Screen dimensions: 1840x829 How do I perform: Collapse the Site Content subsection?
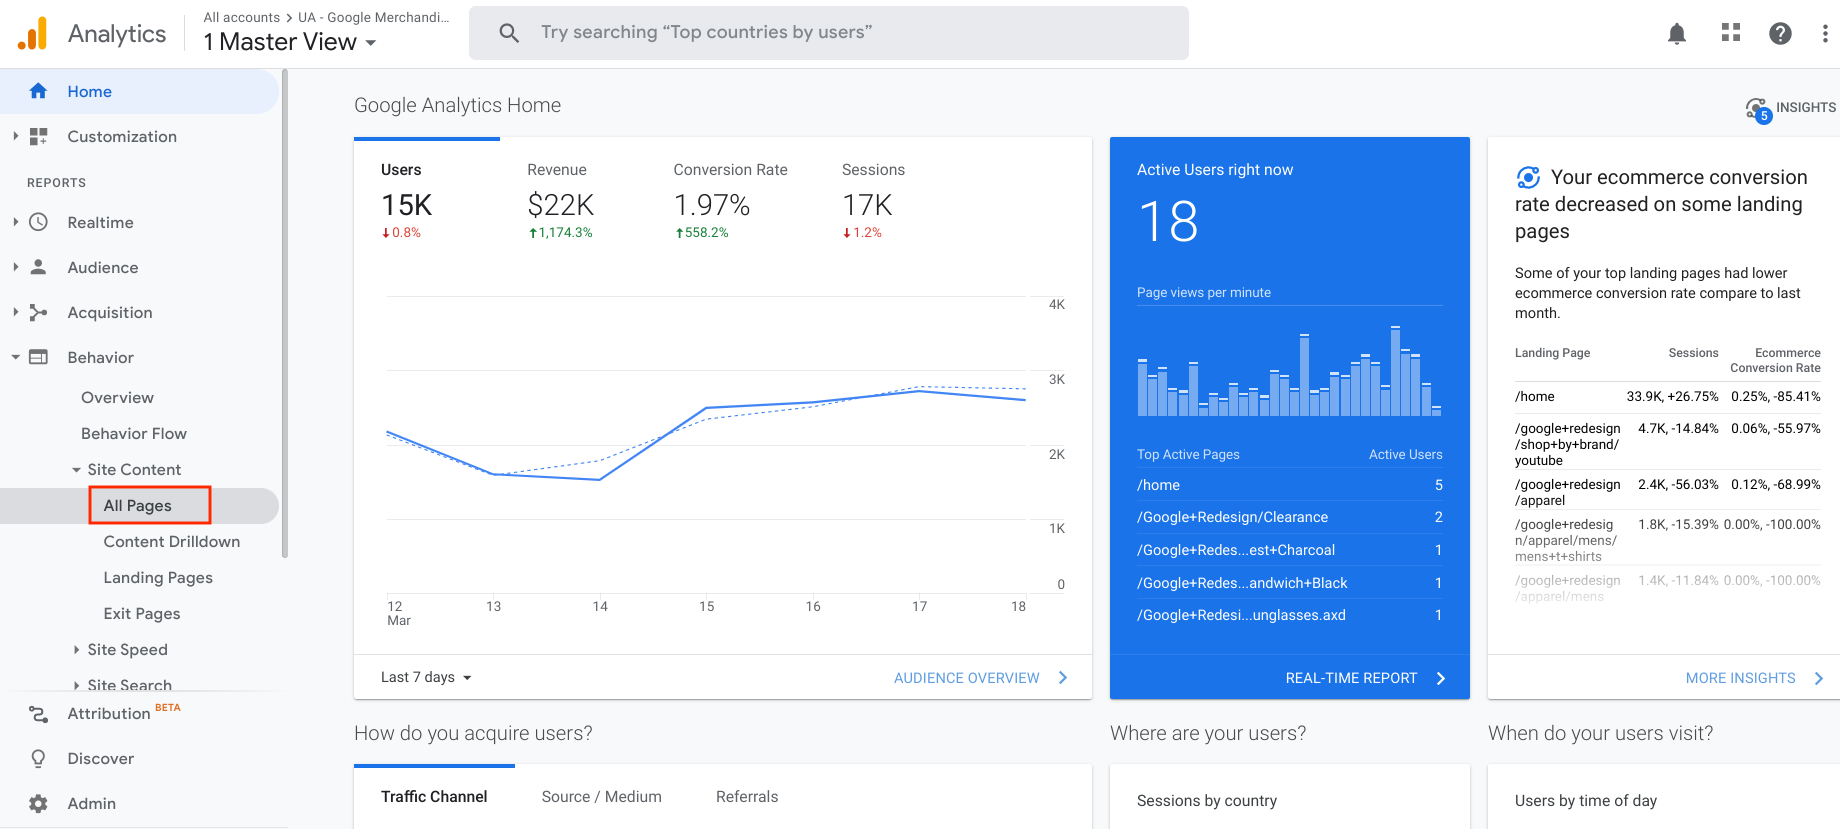tap(76, 470)
